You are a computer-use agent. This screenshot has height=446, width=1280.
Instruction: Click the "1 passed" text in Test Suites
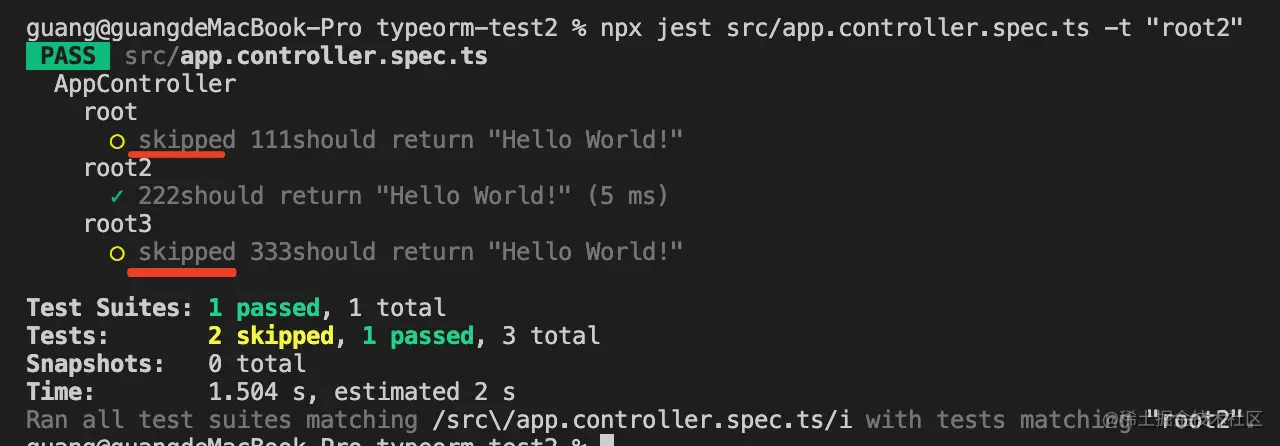point(264,308)
